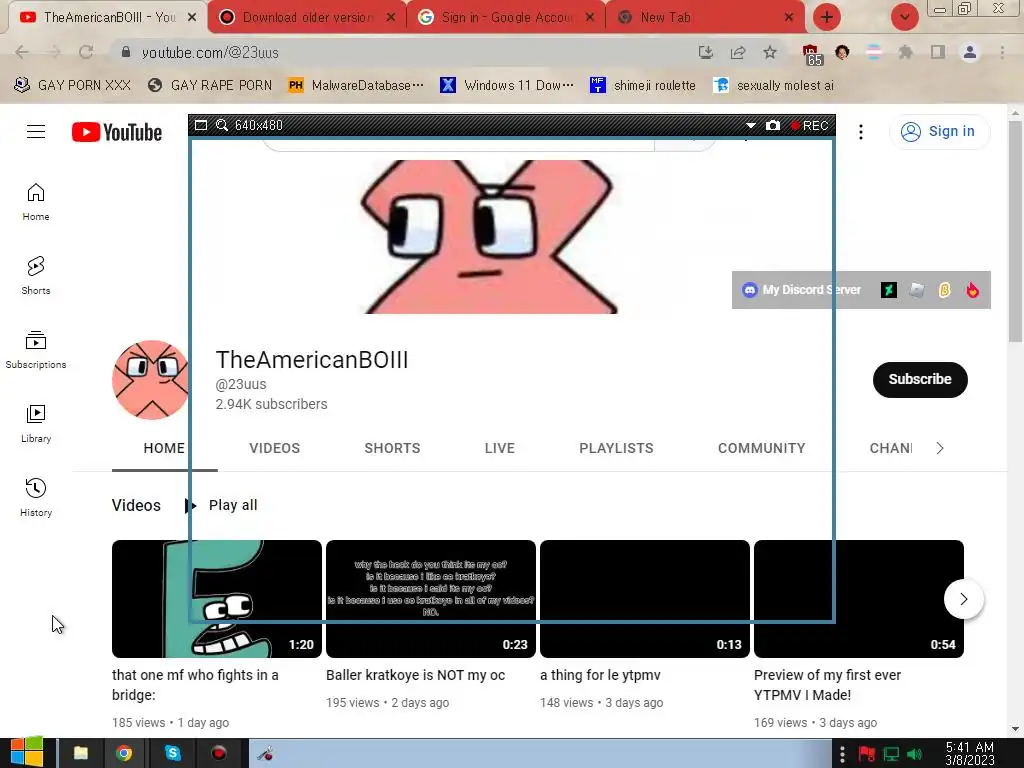1024x768 pixels.
Task: Click recorder 640x480 size label
Action: click(259, 125)
